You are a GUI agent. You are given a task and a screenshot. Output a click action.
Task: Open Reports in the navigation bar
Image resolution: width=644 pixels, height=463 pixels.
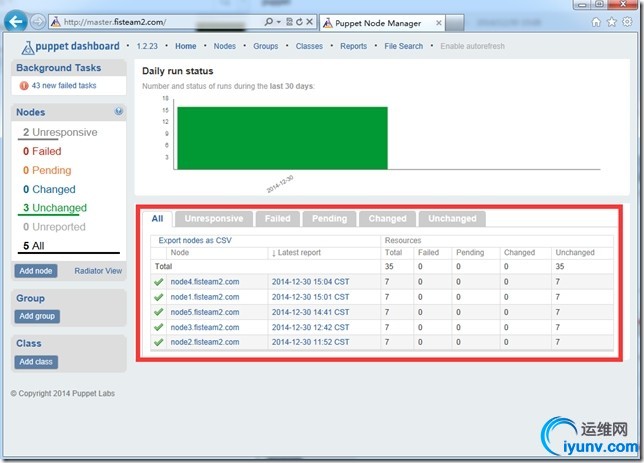(x=354, y=46)
